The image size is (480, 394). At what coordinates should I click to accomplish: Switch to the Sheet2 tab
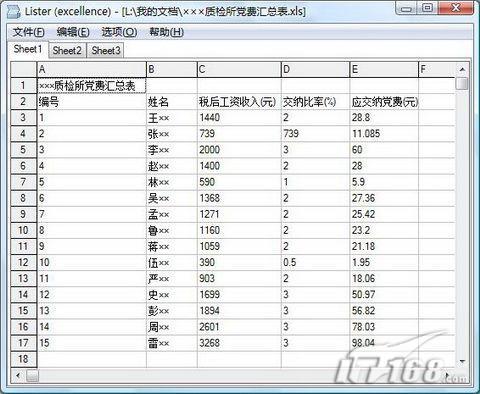pyautogui.click(x=67, y=50)
